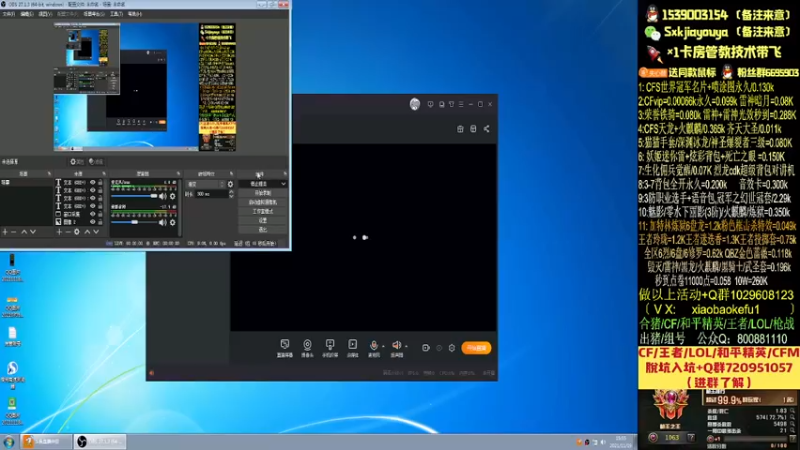The width and height of the screenshot is (800, 450).
Task: Select the 窗口采集 source row
Action: point(79,214)
